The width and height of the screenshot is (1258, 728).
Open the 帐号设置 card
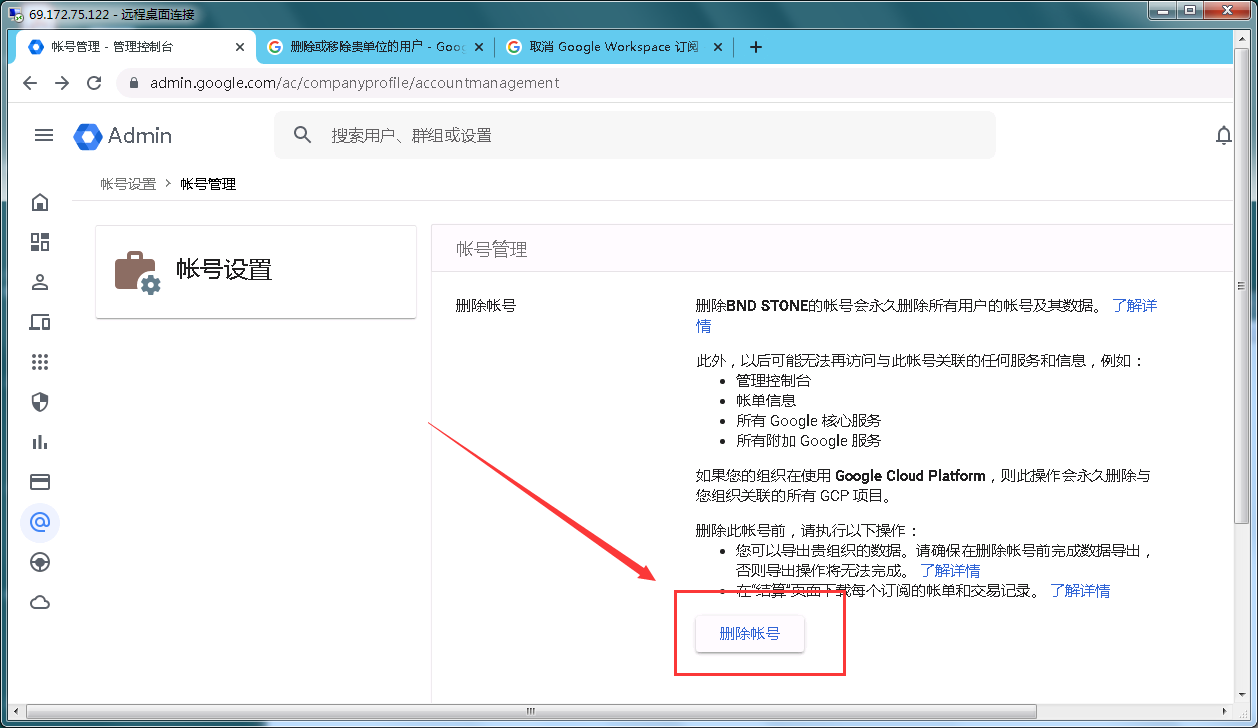256,272
